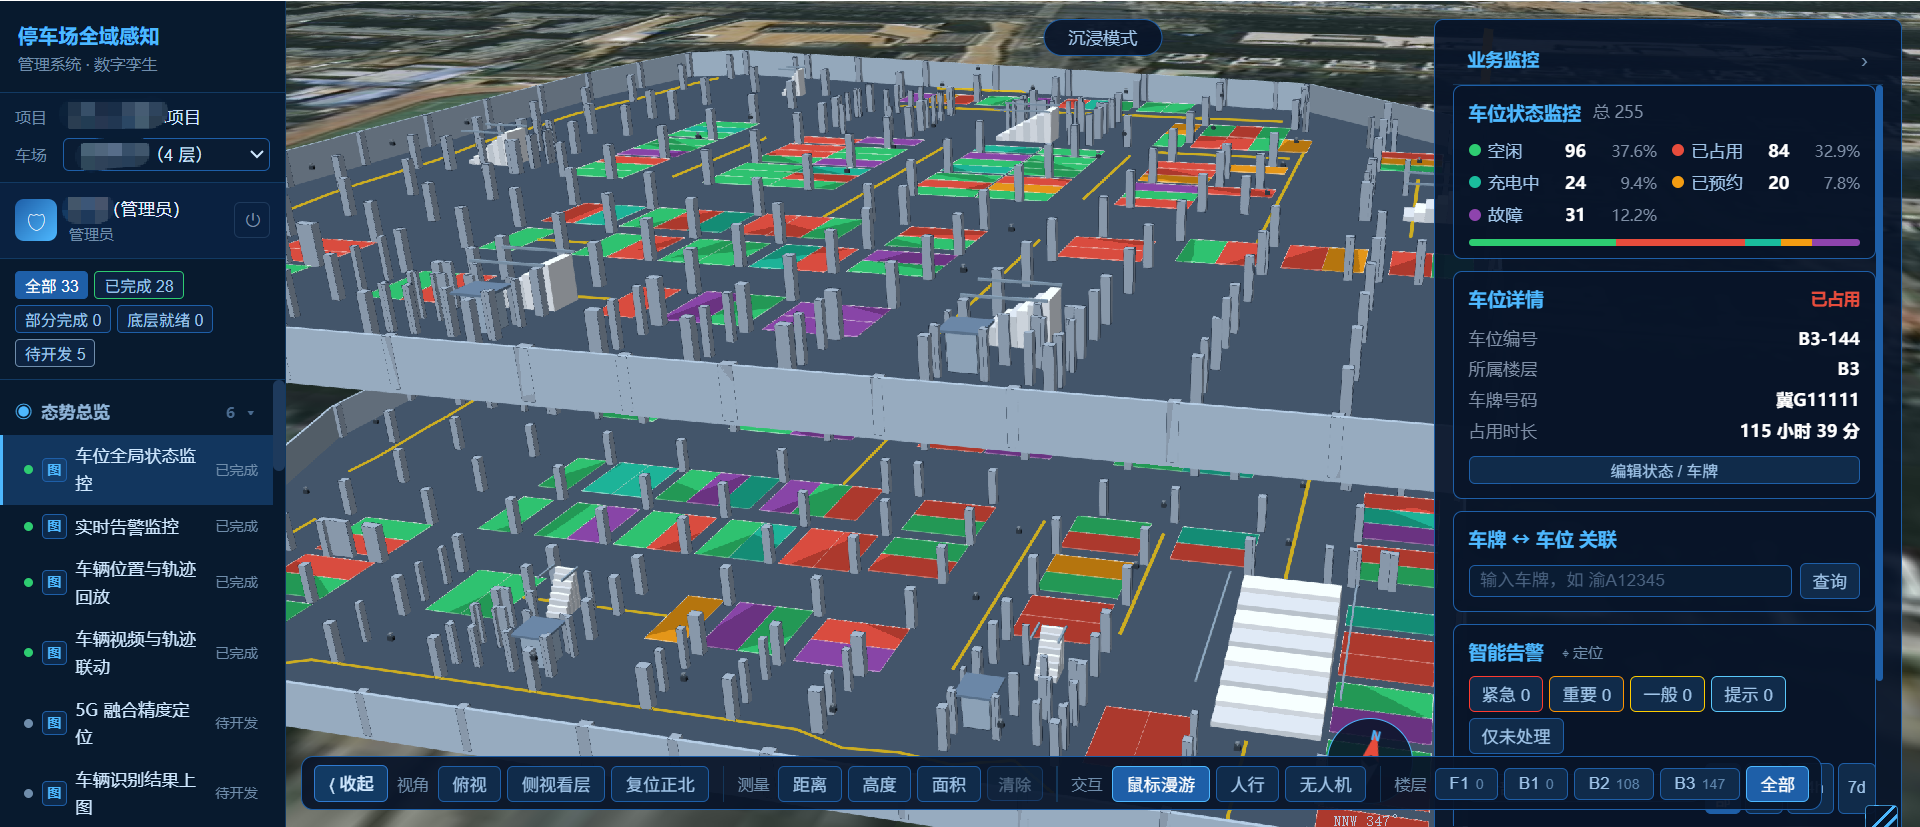Filter list by 底层就绪 0
Viewport: 1920px width, 827px height.
tap(165, 320)
